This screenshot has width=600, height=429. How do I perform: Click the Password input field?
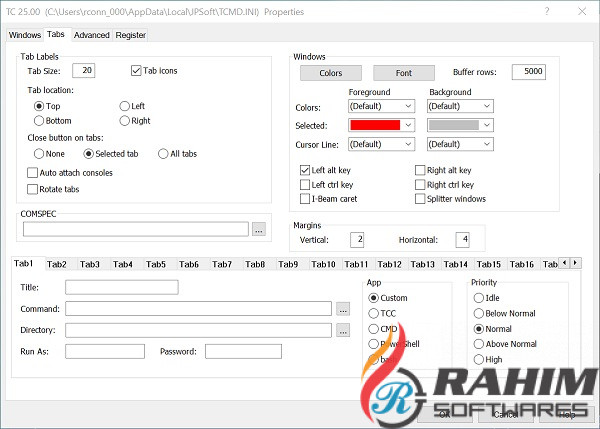pyautogui.click(x=243, y=351)
